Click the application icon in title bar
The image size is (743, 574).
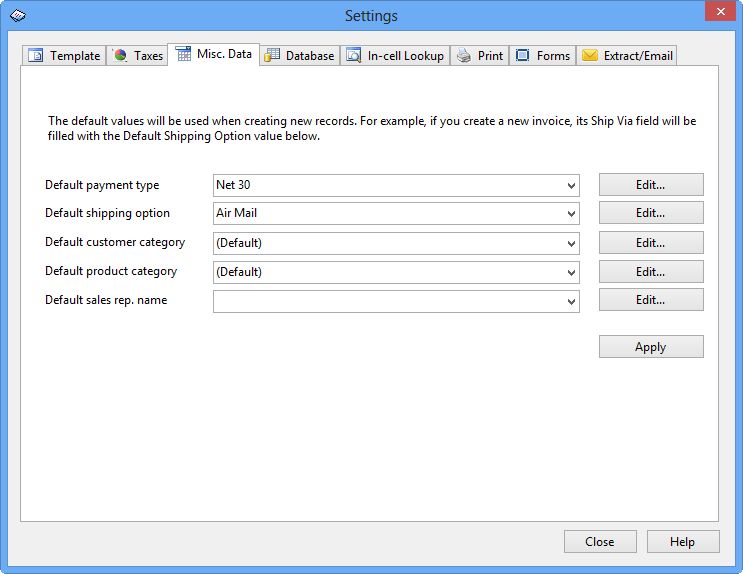(18, 16)
